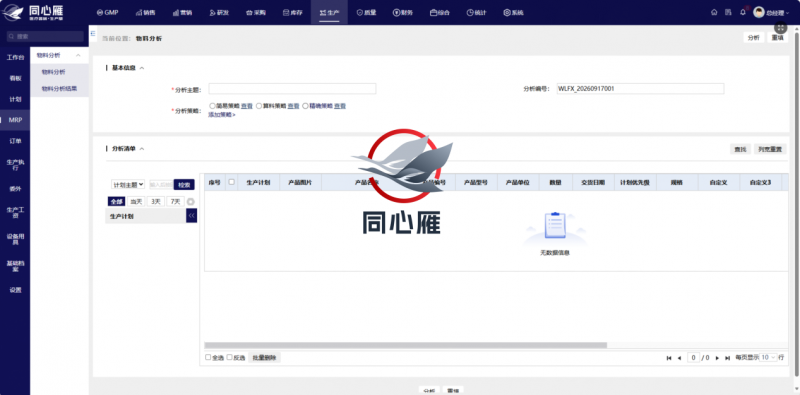800x395 pixels.
Task: Check the 反选 checkbox
Action: [x=230, y=357]
